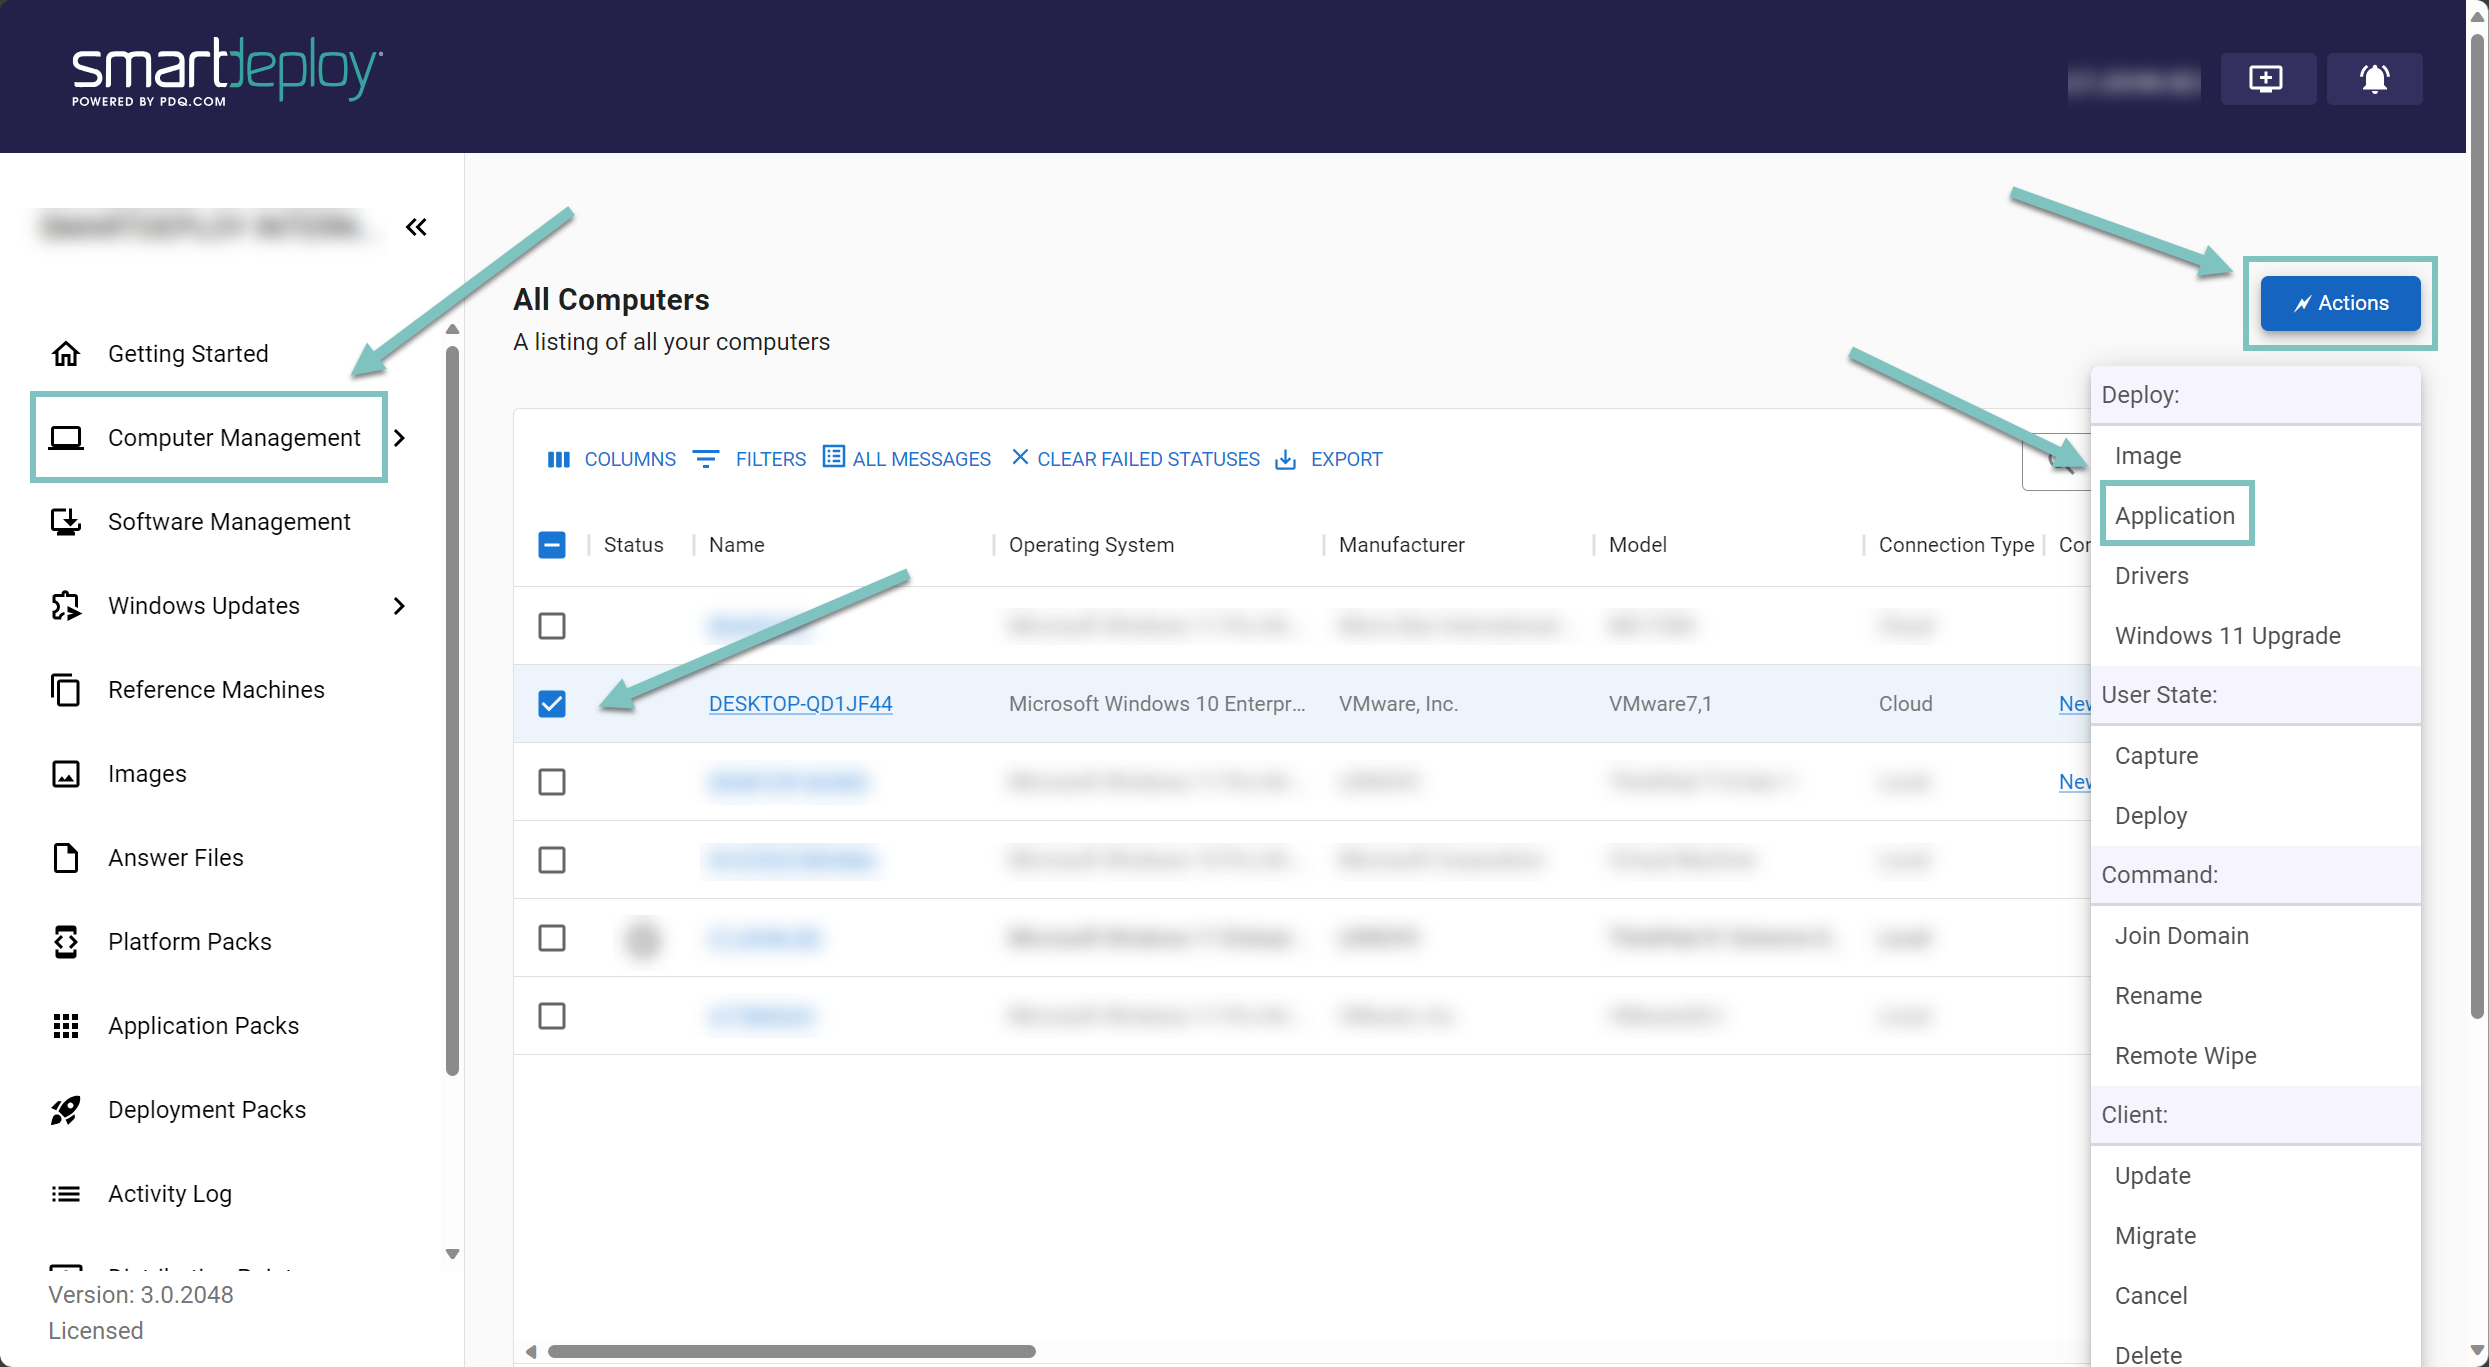Click the notification bell icon
Screen dimensions: 2489x1367
(x=2374, y=78)
